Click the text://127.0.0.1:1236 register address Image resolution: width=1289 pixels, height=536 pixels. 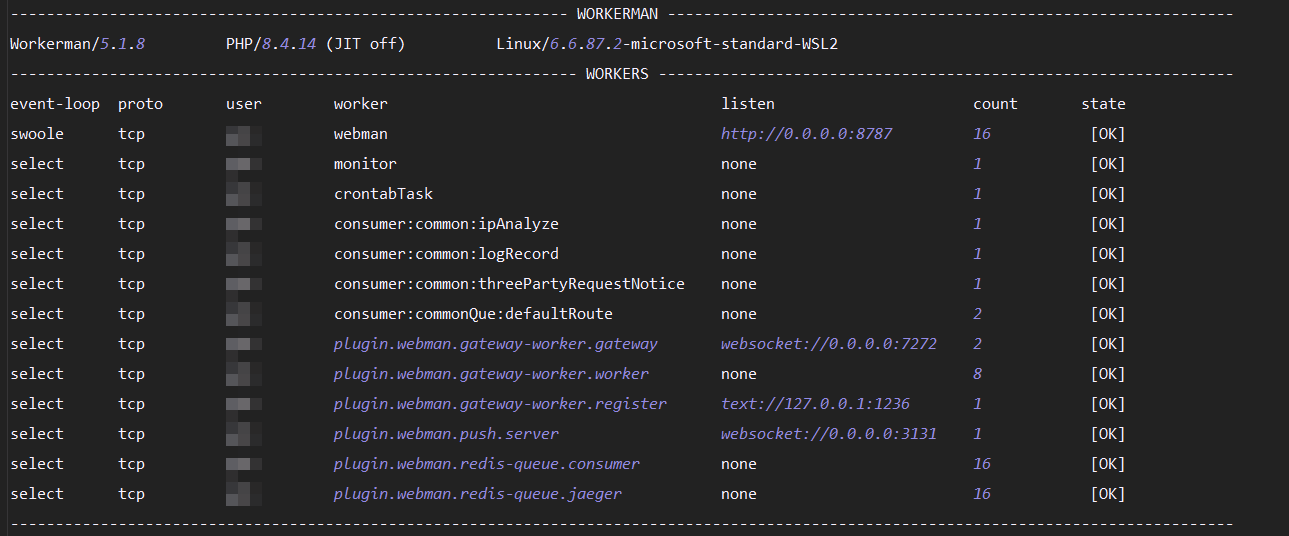pyautogui.click(x=815, y=404)
